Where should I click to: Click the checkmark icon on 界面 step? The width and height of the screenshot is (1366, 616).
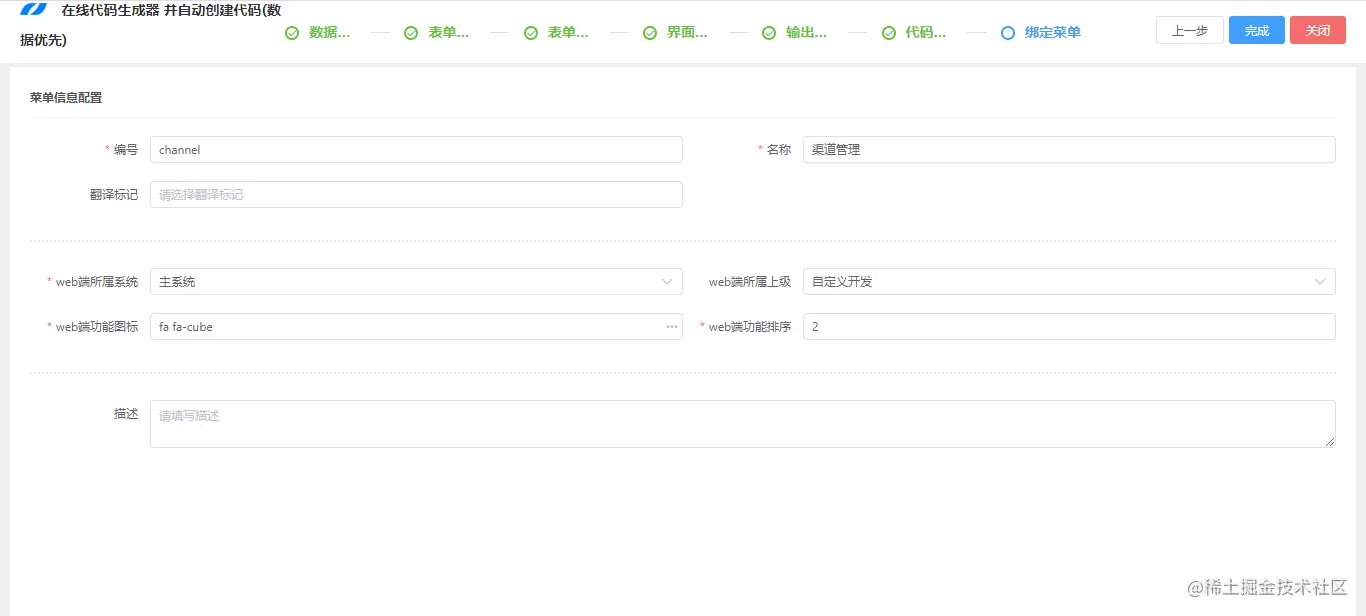click(x=650, y=31)
